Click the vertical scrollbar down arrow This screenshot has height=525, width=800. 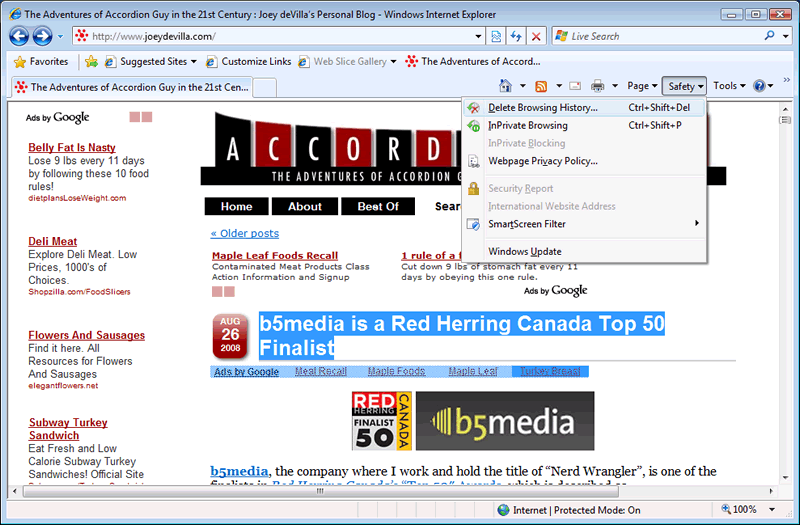click(x=785, y=478)
